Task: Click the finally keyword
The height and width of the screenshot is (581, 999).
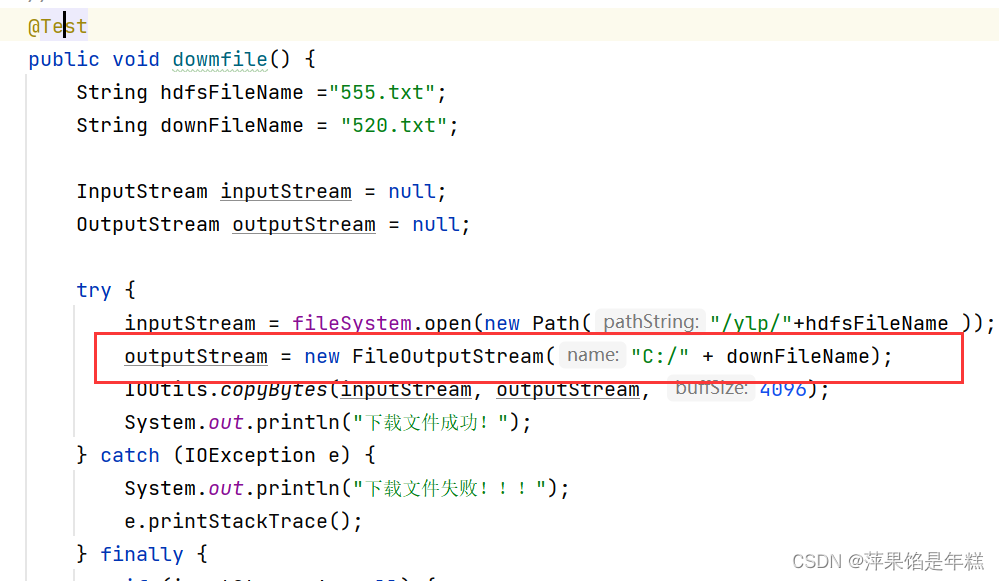Action: (x=141, y=554)
